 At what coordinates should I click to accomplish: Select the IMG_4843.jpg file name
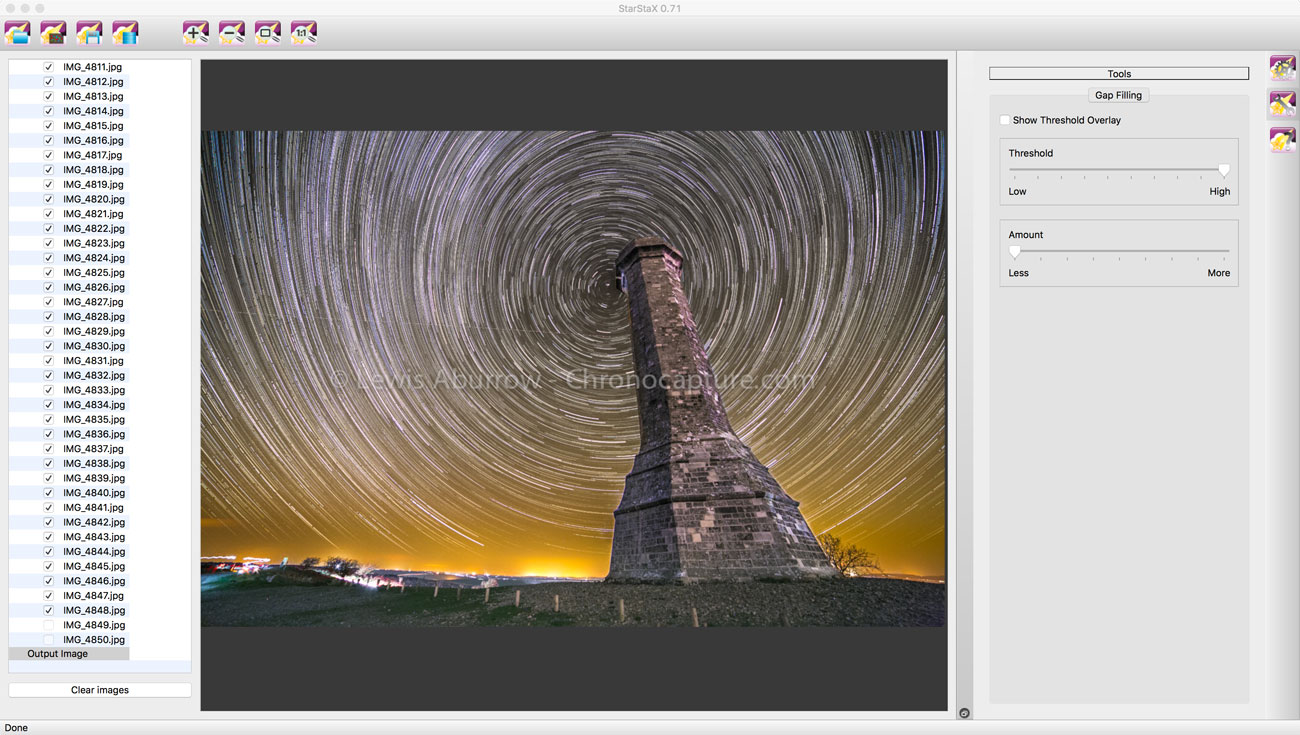[x=94, y=537]
